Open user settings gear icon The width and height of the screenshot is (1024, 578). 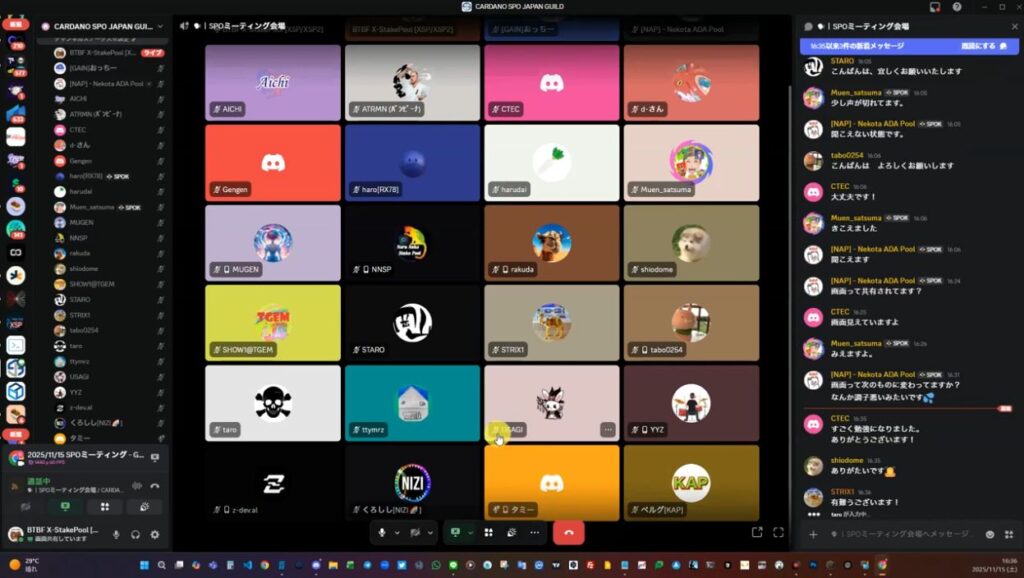(154, 534)
